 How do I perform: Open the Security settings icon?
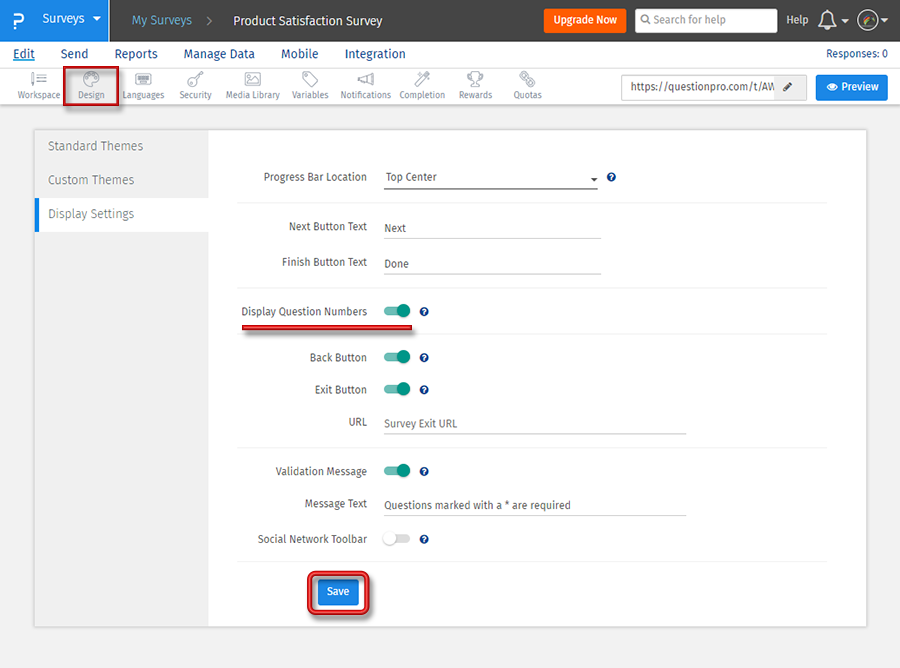195,85
